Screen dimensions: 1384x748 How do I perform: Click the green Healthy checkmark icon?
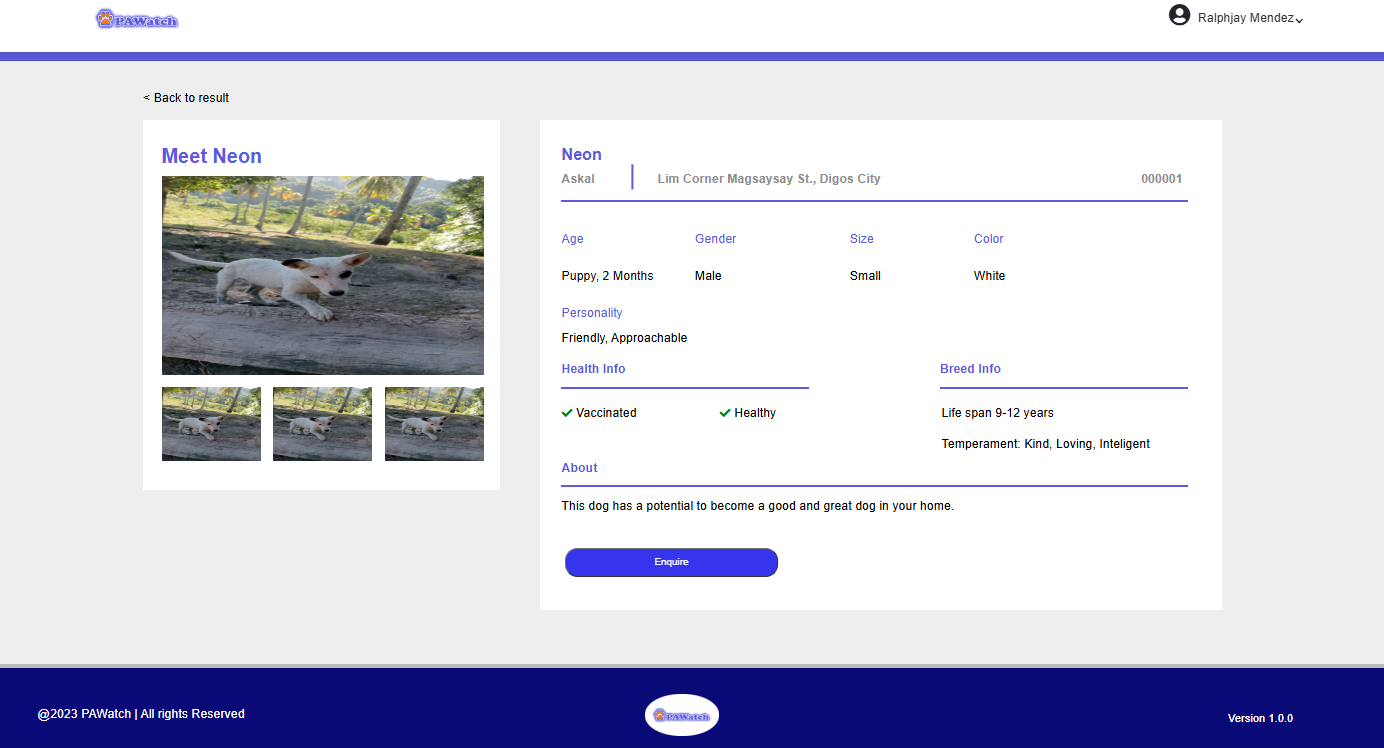(725, 413)
